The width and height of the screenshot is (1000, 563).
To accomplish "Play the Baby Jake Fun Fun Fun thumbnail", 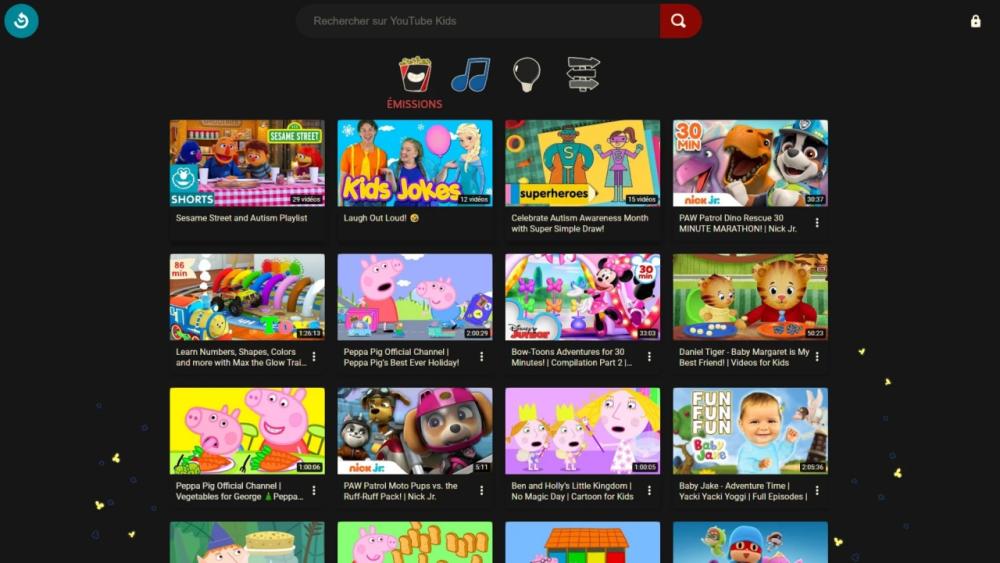I will (750, 431).
